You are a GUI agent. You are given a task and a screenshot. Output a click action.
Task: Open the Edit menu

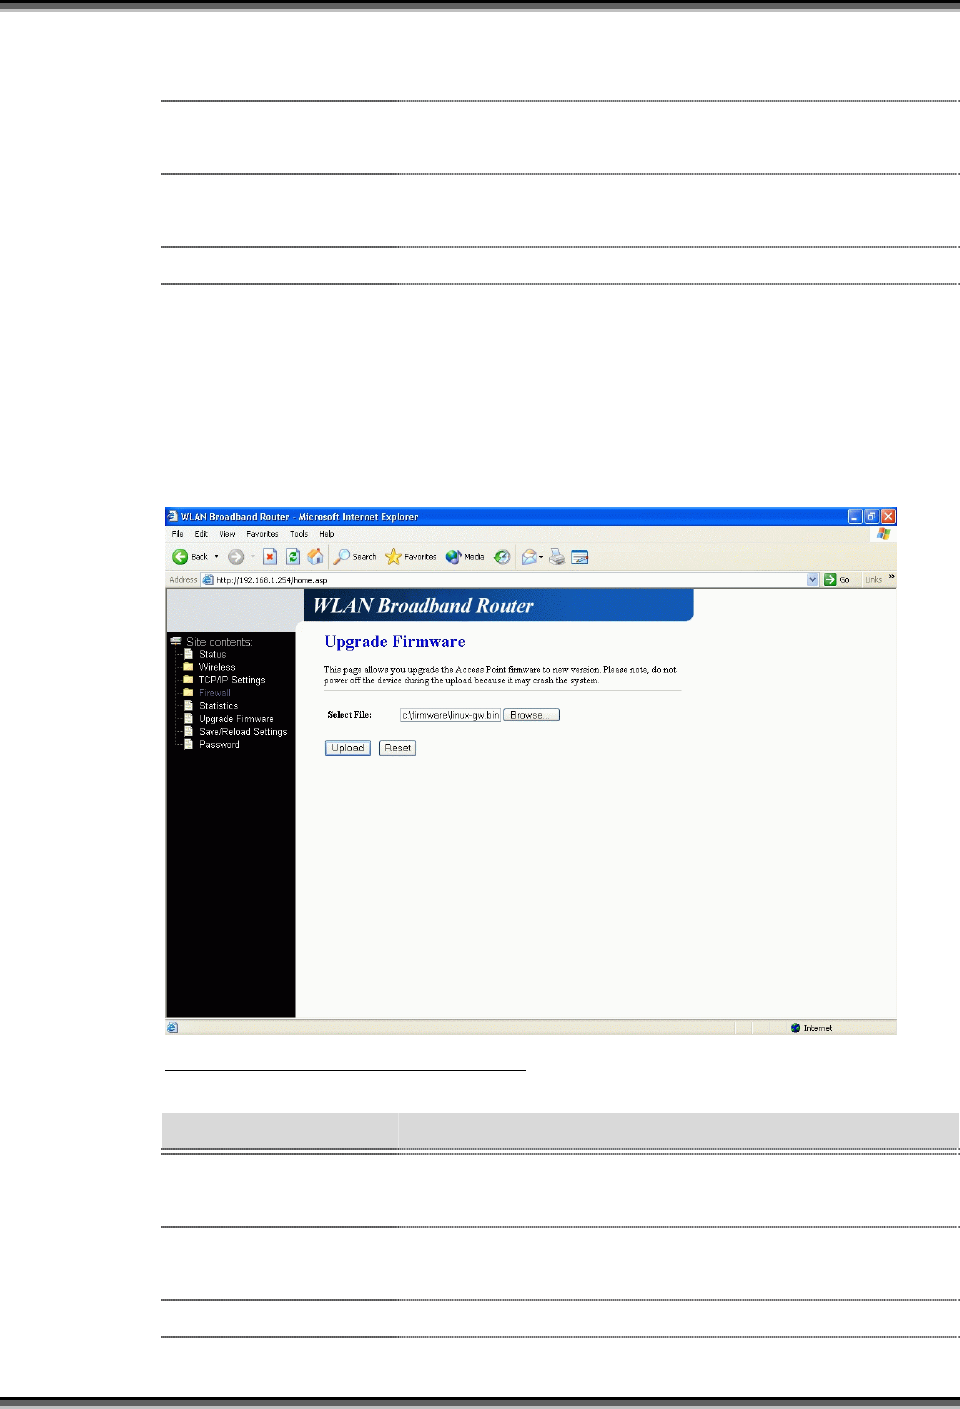coord(201,534)
